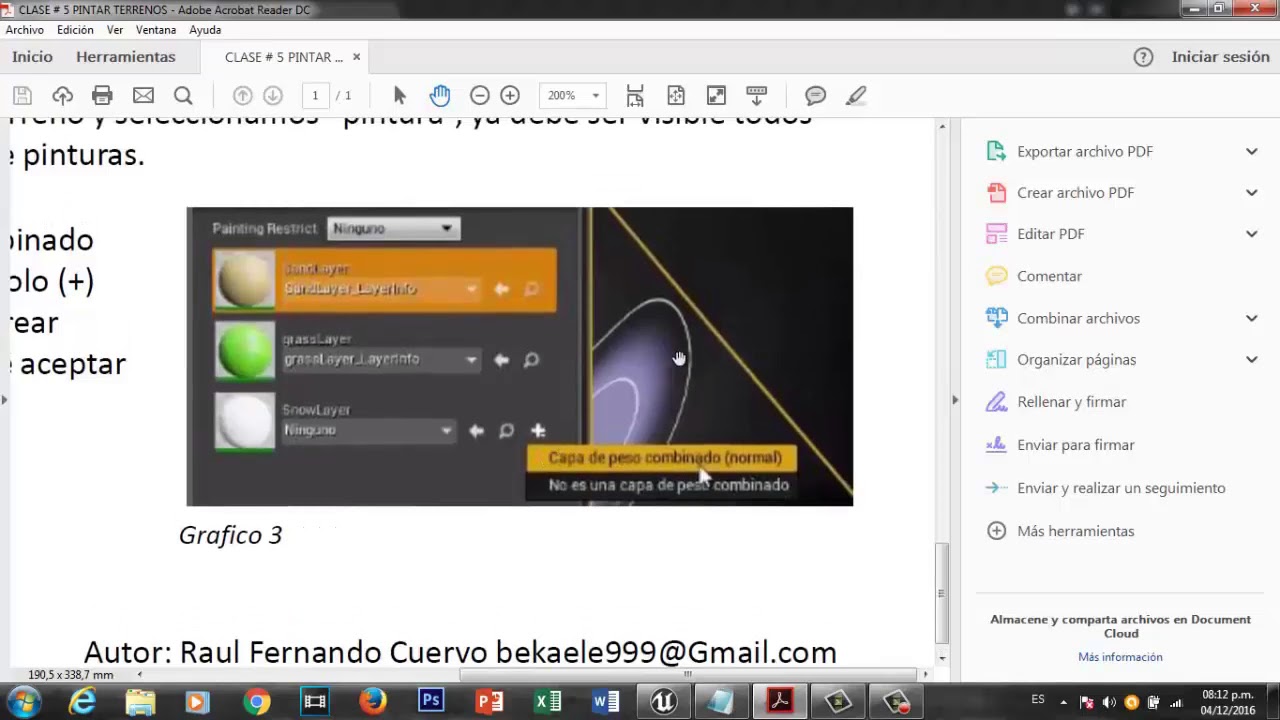The image size is (1280, 720).
Task: Click the upload to cloud icon
Action: pyautogui.click(x=62, y=96)
